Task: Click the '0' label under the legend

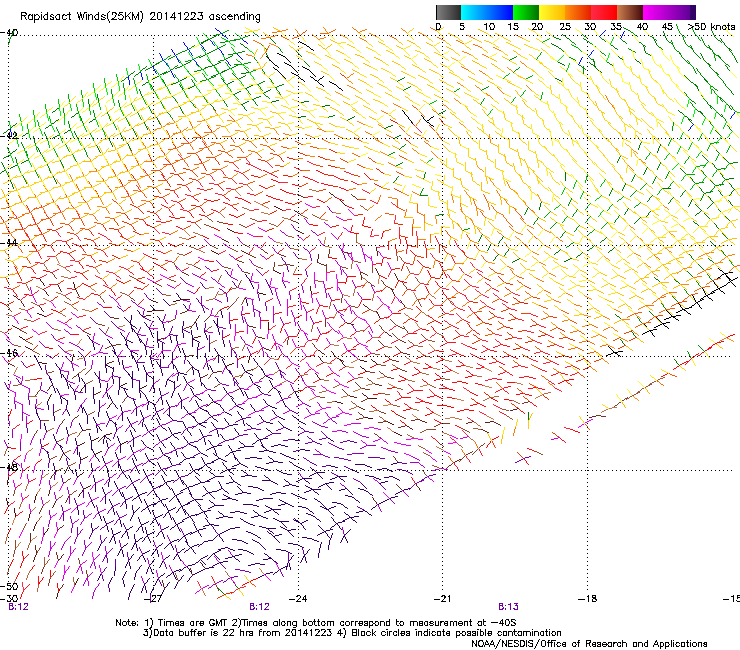Action: coord(438,27)
